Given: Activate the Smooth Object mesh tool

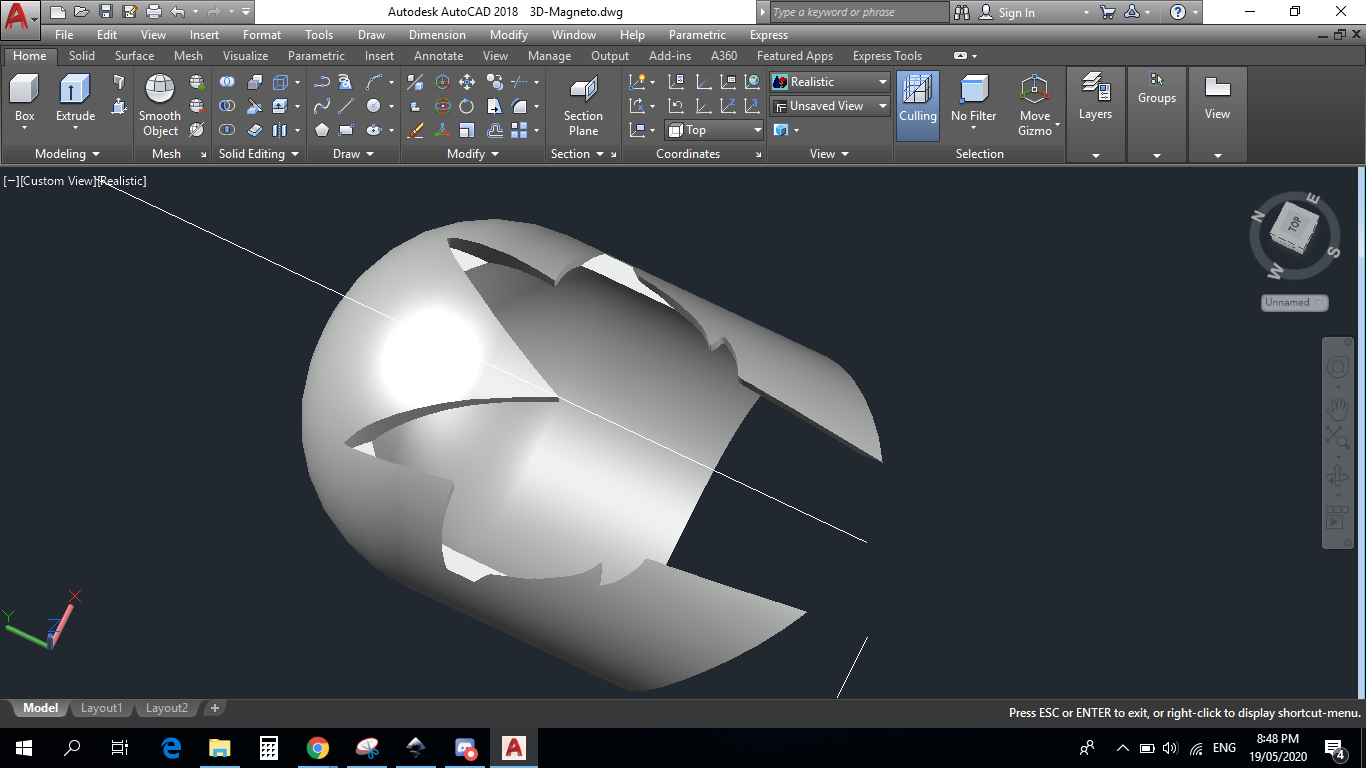Looking at the screenshot, I should click(x=160, y=105).
